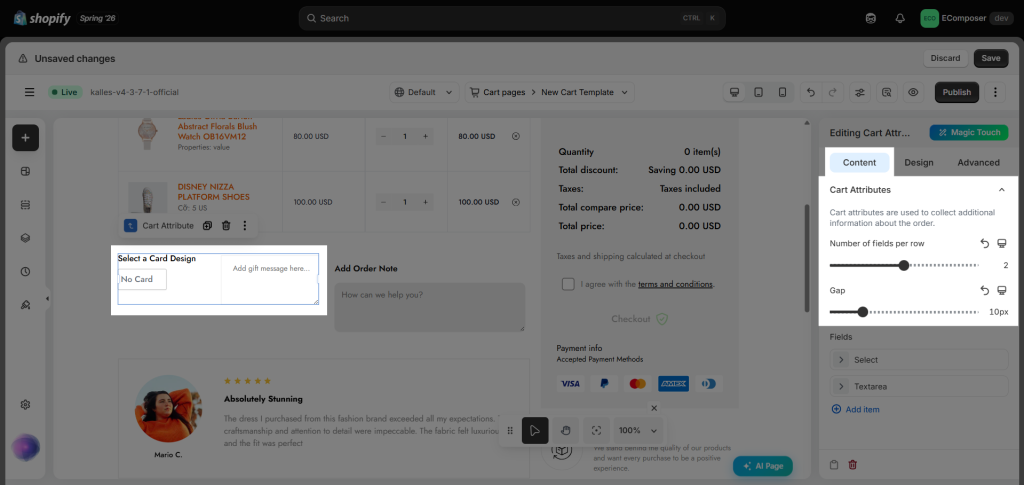Open the Default language dropdown
The image size is (1024, 485).
424,92
